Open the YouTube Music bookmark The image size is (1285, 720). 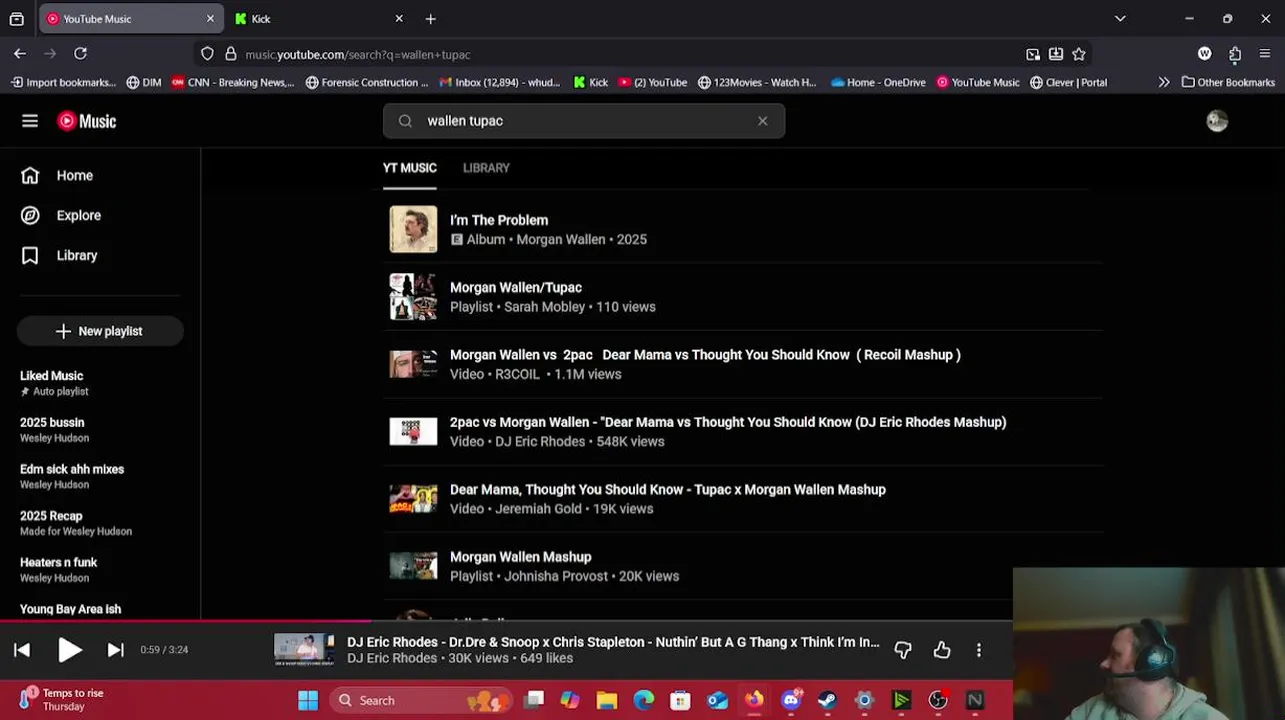(x=978, y=83)
